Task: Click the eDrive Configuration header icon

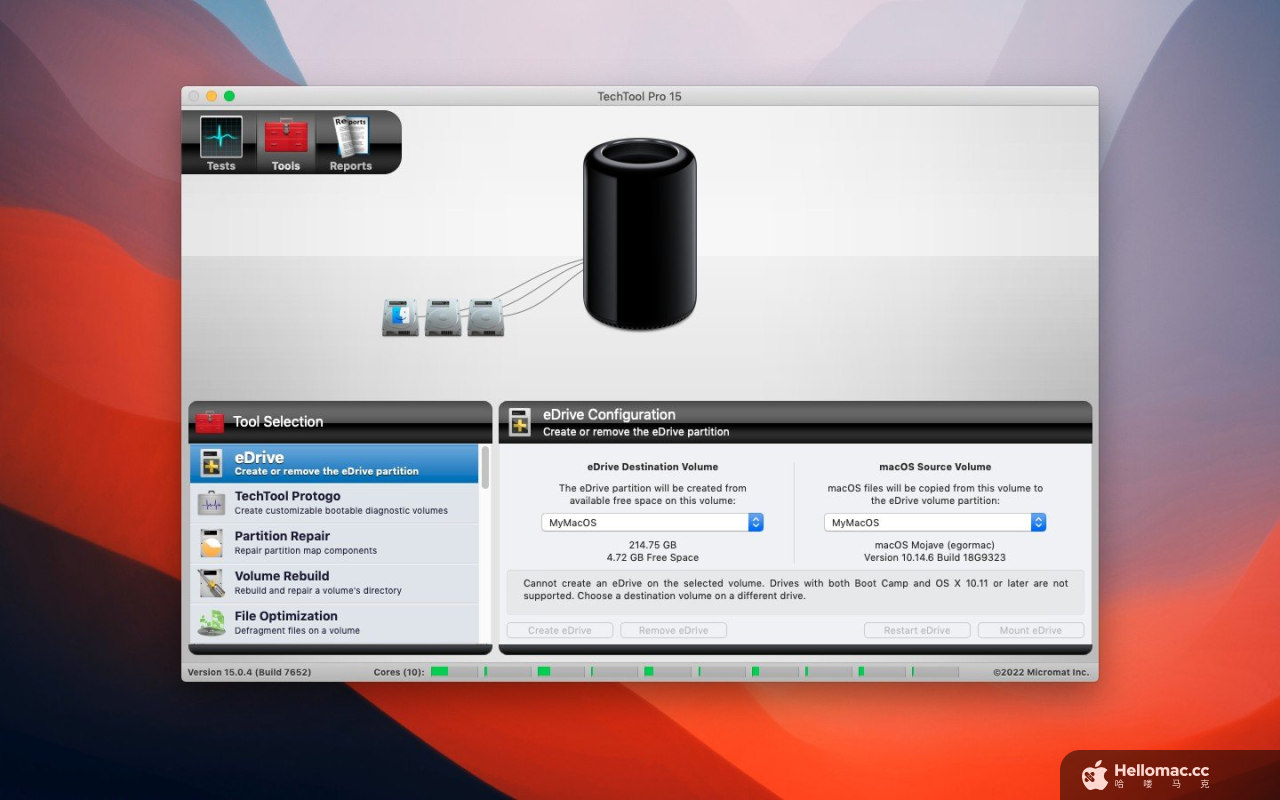Action: (520, 422)
